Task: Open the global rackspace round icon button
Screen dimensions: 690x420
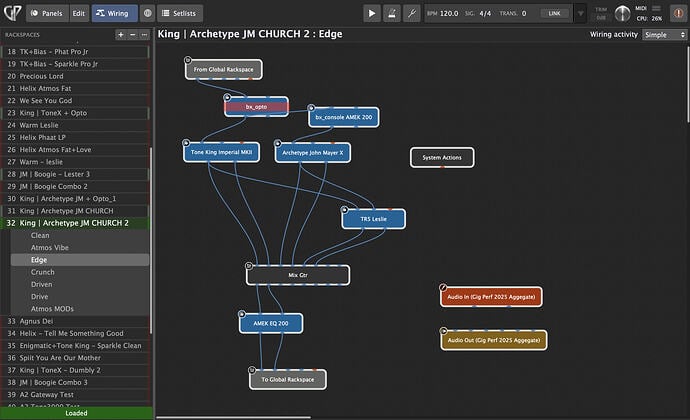Action: click(147, 13)
